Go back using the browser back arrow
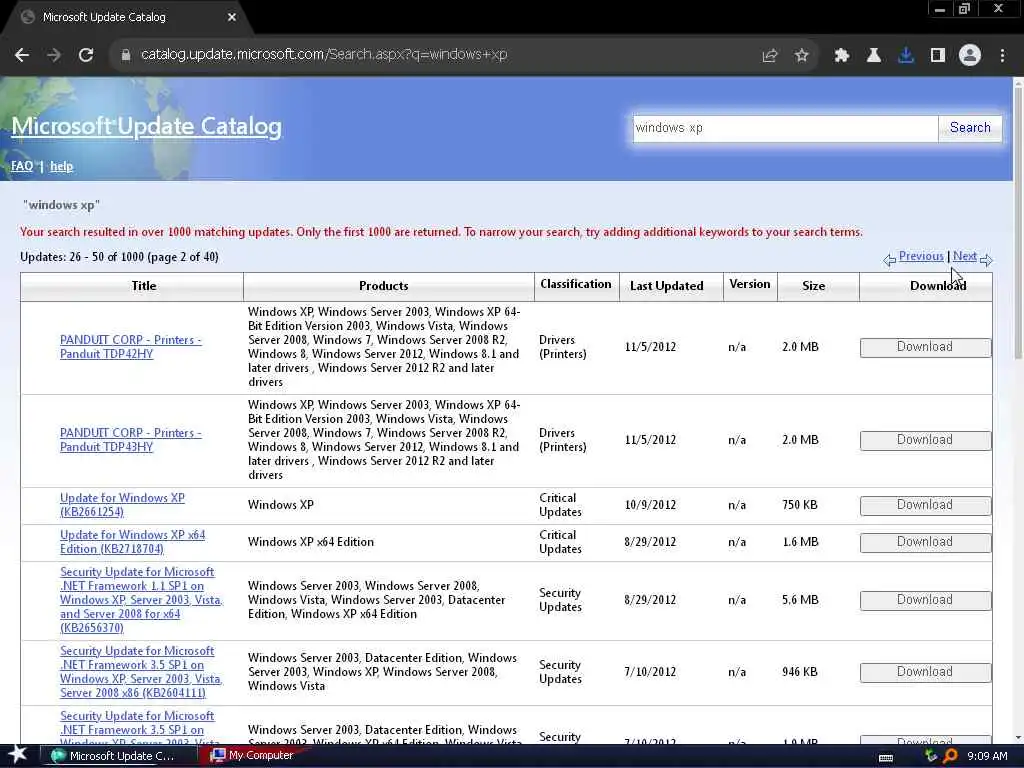The image size is (1024, 768). click(x=22, y=55)
